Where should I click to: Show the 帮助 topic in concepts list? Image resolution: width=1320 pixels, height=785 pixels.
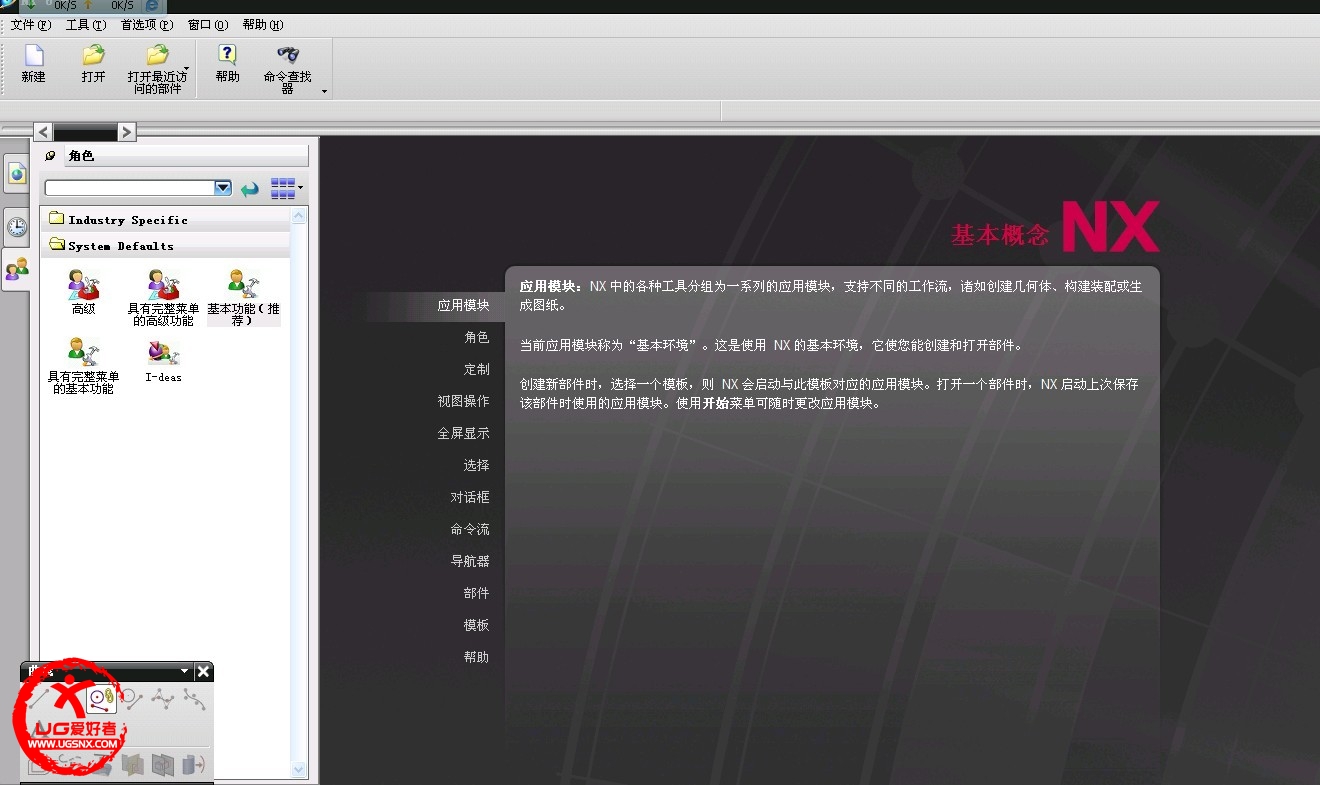click(477, 658)
